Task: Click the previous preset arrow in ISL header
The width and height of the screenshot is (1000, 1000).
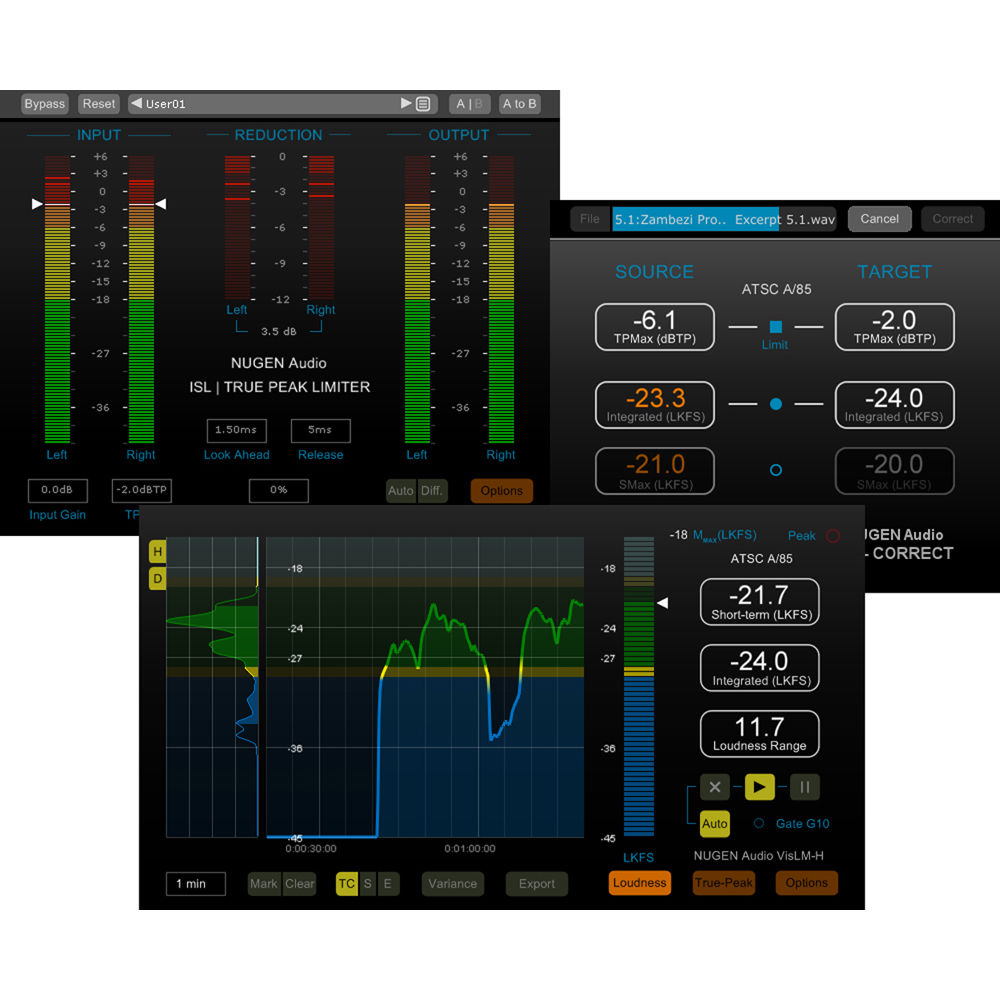Action: click(x=137, y=103)
